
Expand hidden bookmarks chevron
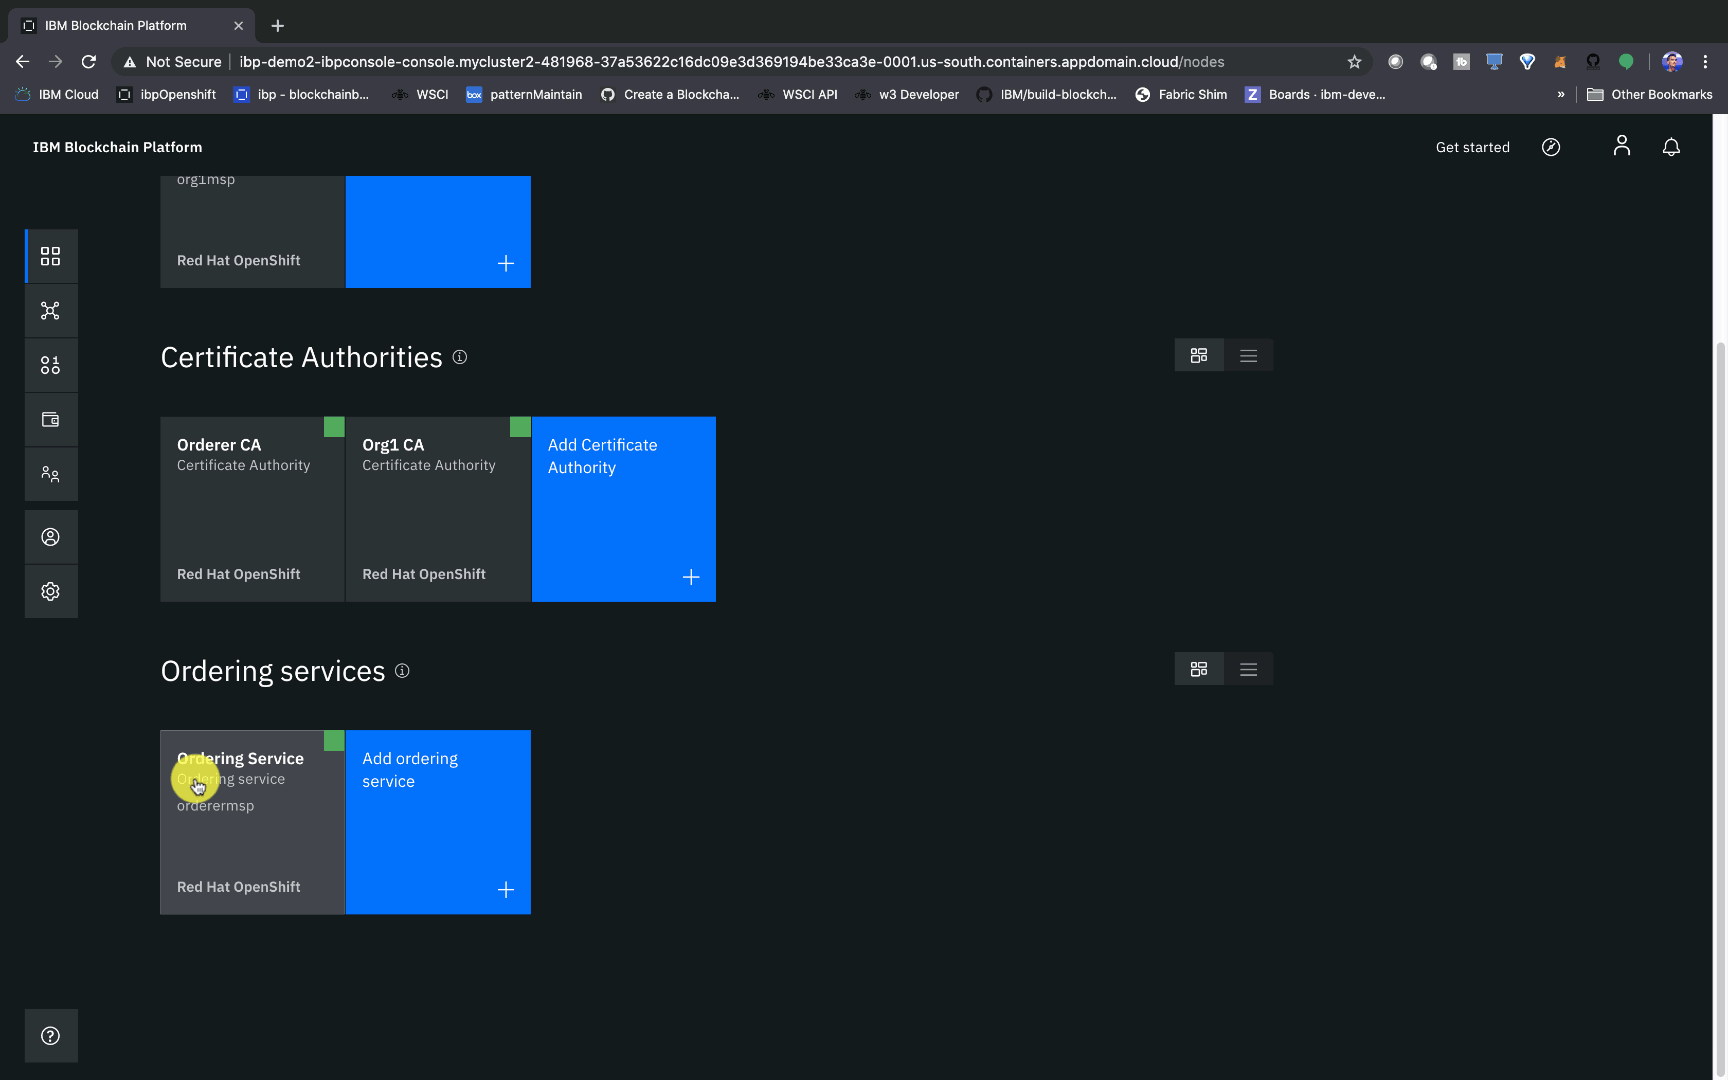pyautogui.click(x=1560, y=95)
